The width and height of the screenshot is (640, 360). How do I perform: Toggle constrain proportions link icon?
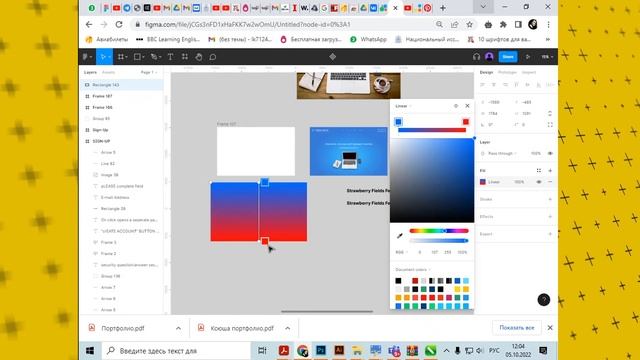coord(550,113)
